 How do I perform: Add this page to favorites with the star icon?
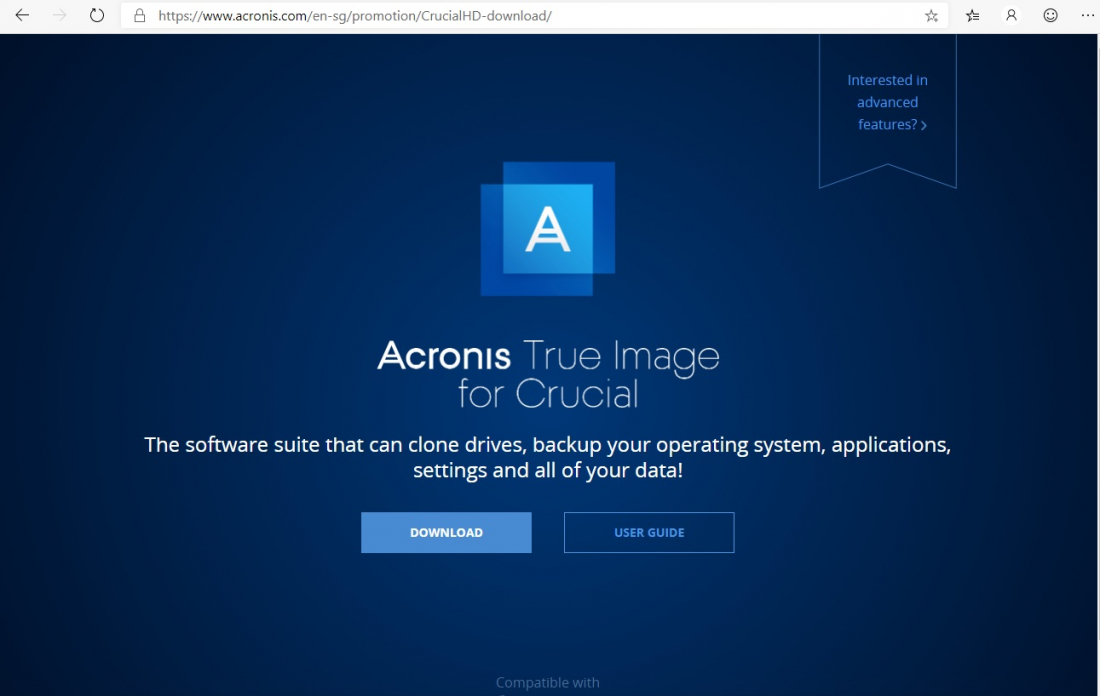[931, 15]
